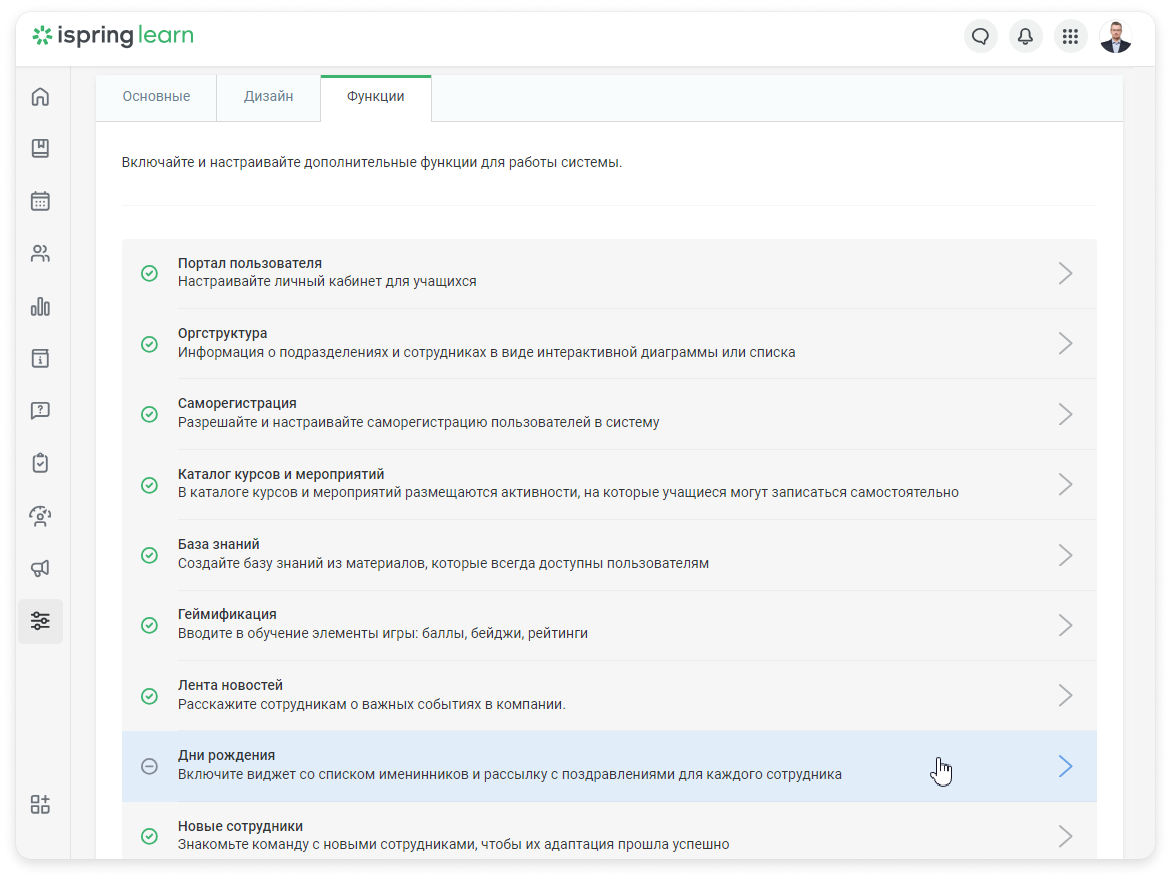Open the users icon in sidebar
Image resolution: width=1171 pixels, height=879 pixels.
click(40, 254)
